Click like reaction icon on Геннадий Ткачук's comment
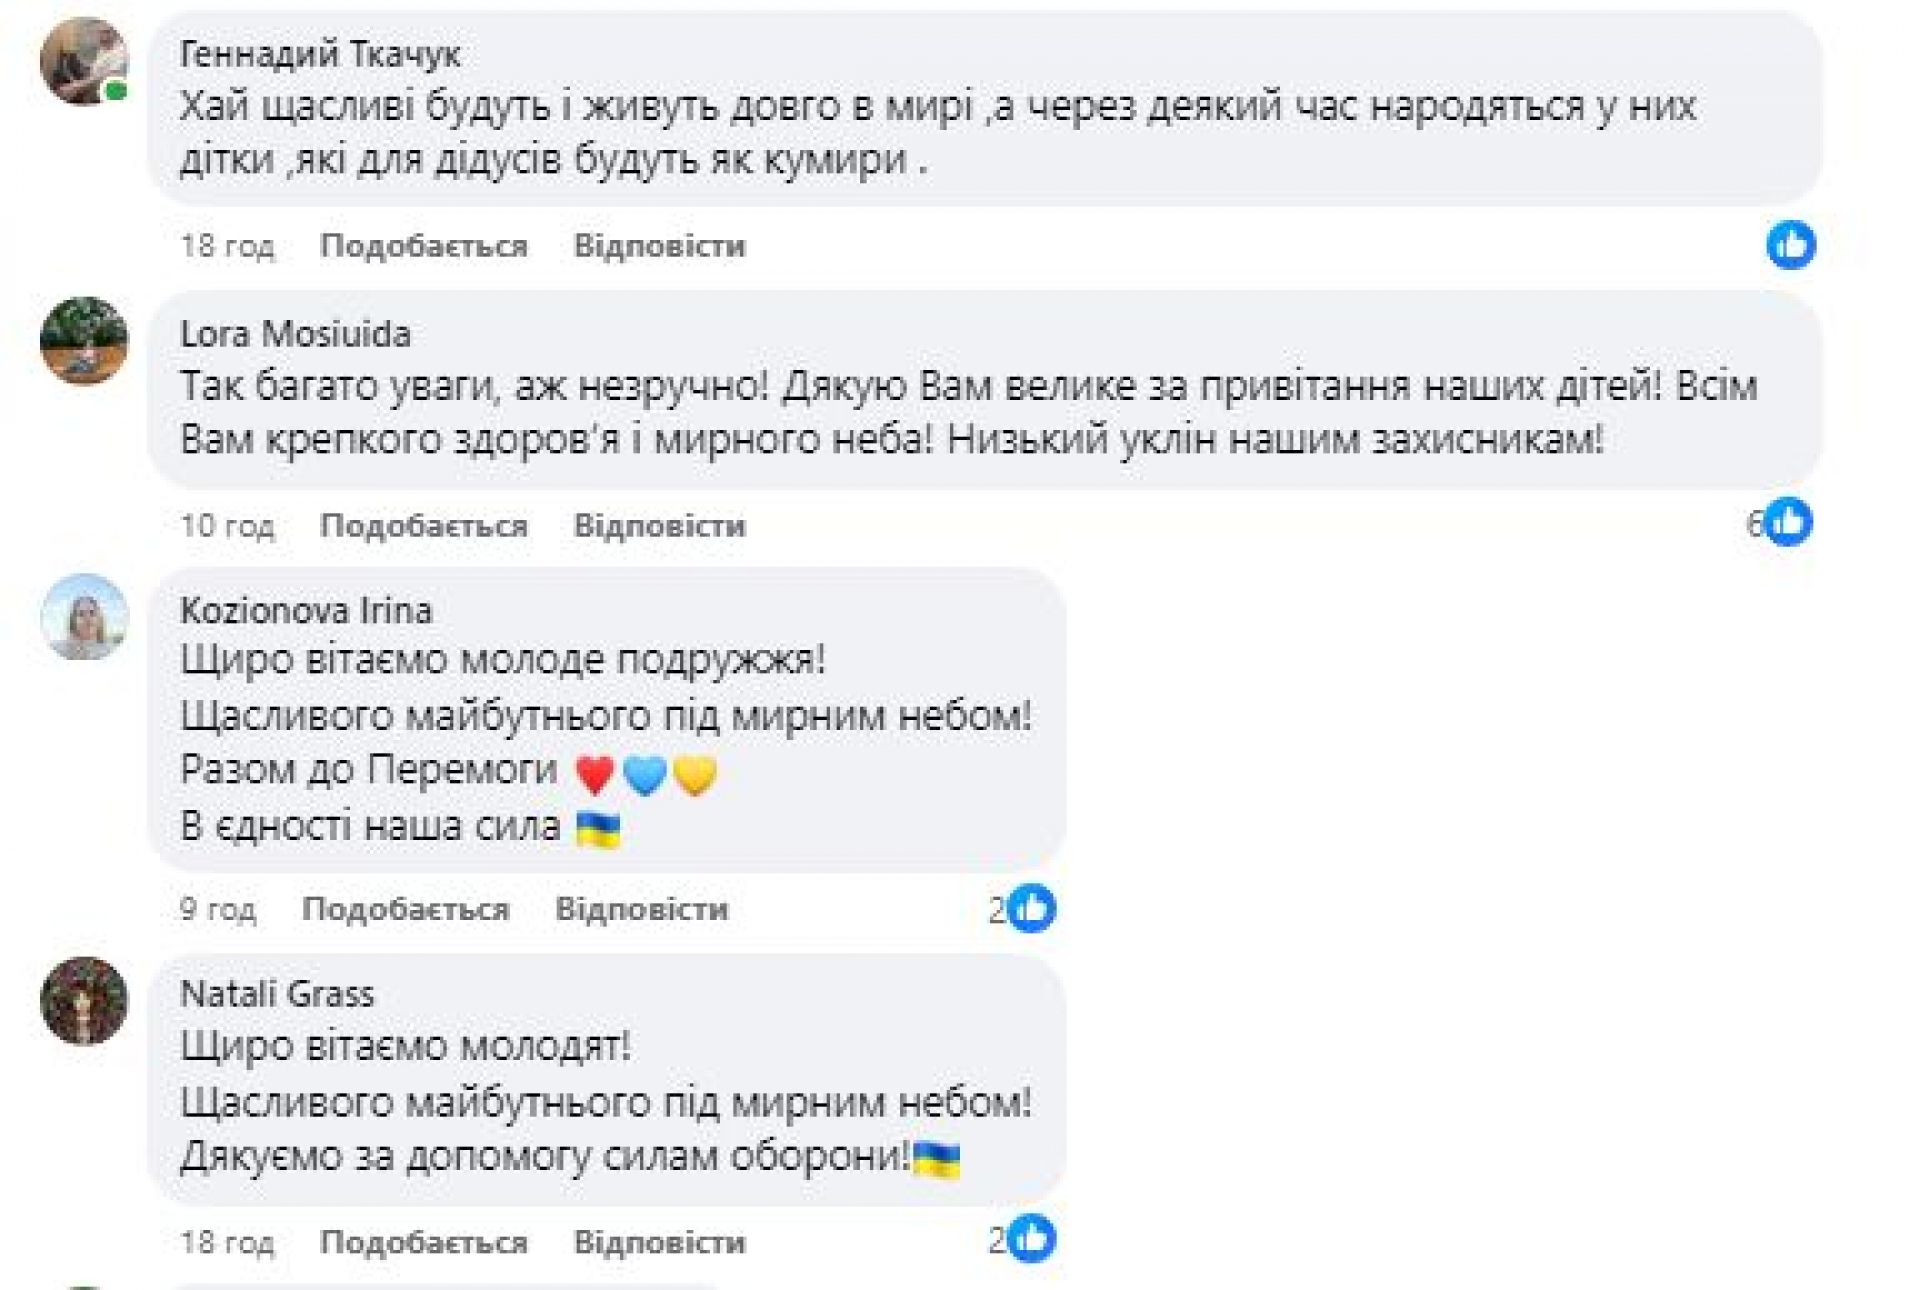 point(1790,245)
